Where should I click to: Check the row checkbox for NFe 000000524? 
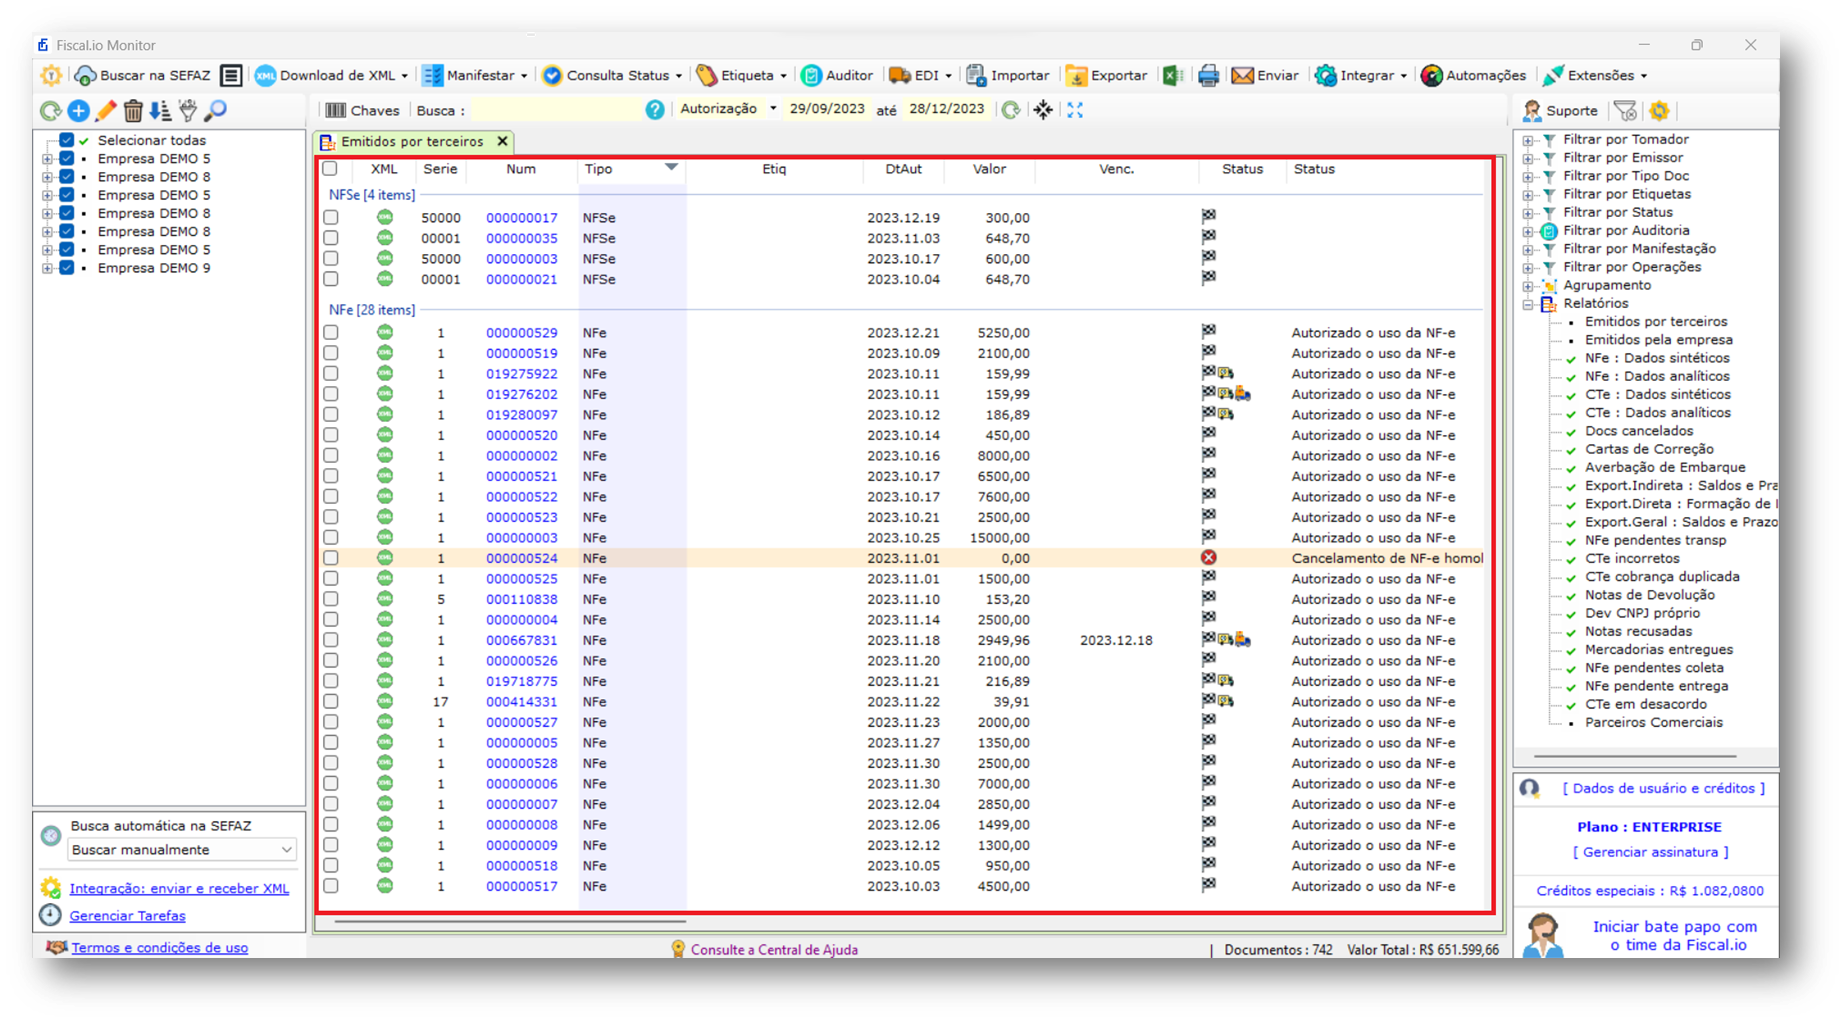click(331, 558)
